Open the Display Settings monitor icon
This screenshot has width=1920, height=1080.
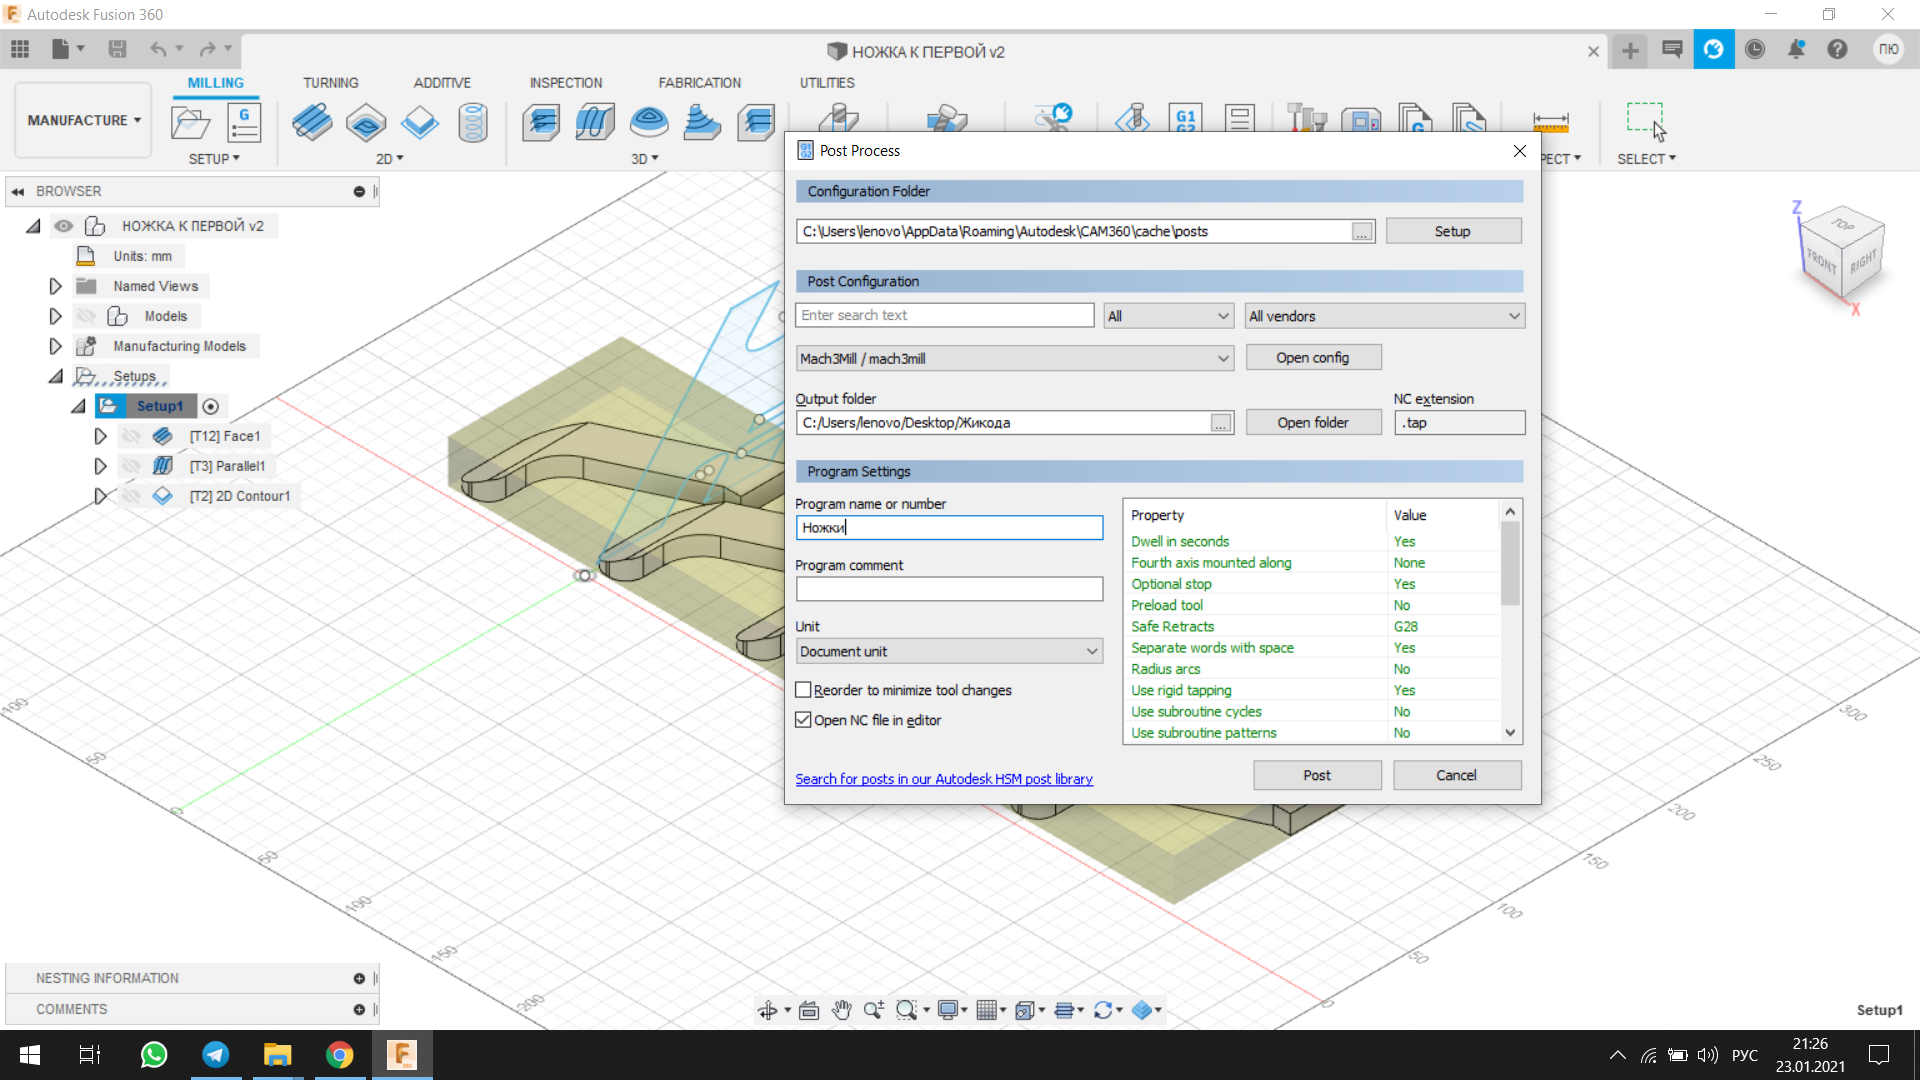tap(947, 1010)
